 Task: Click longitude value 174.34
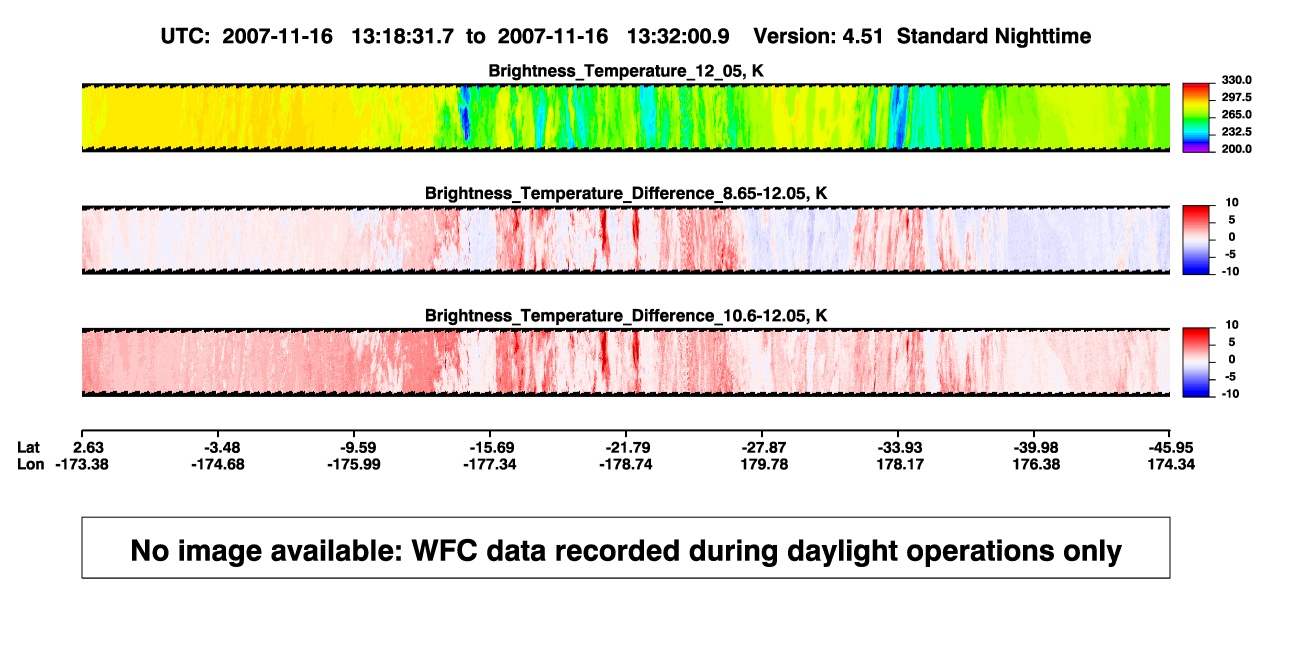(x=1170, y=464)
